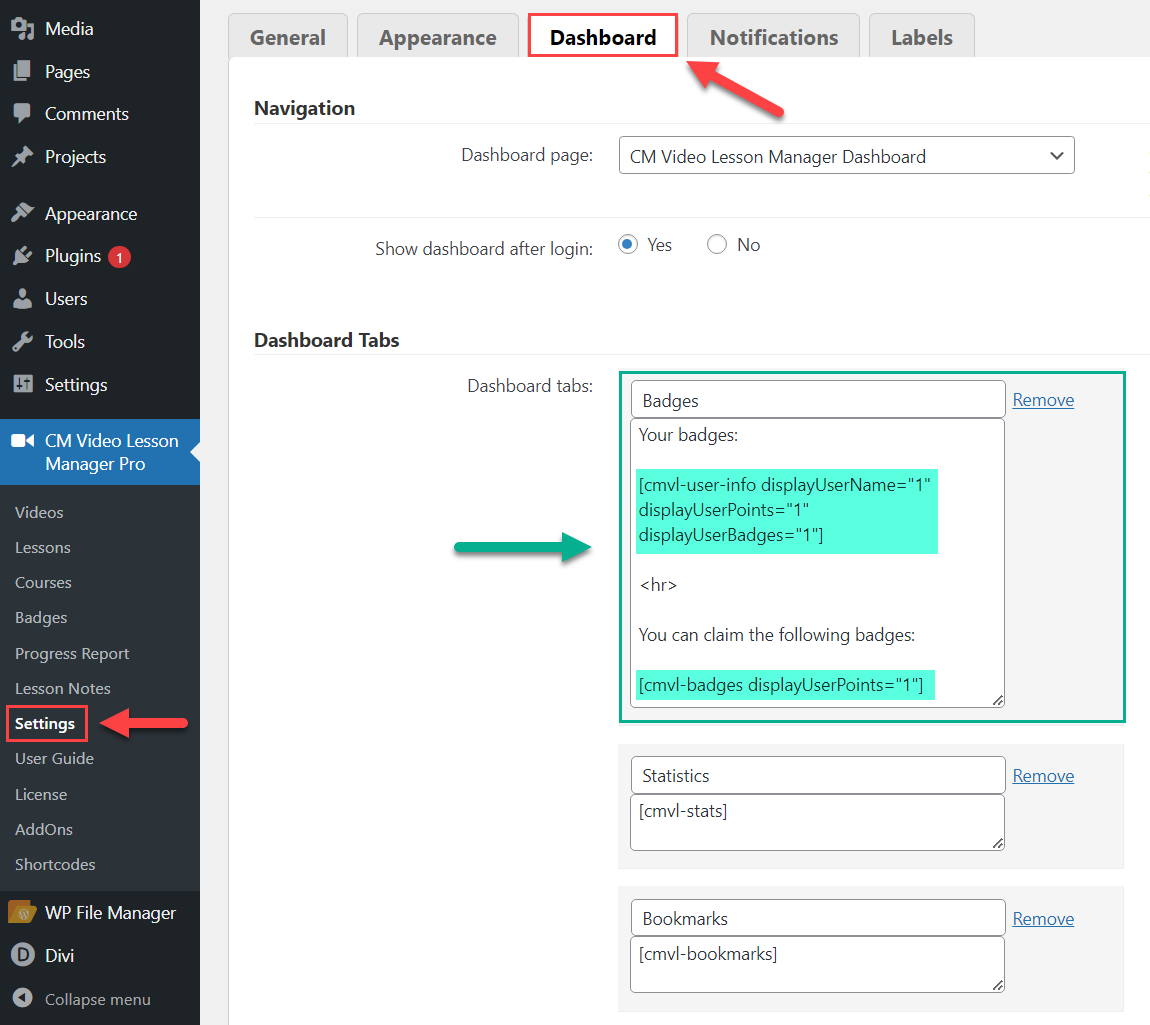Open Progress Report submenu item
The height and width of the screenshot is (1025, 1150).
(72, 653)
